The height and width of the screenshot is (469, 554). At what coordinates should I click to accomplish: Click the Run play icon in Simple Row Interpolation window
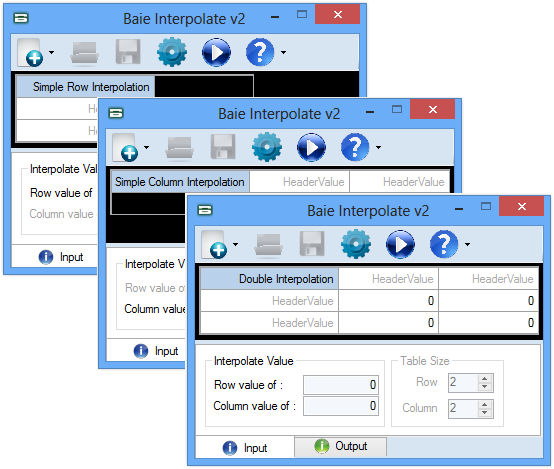(216, 52)
